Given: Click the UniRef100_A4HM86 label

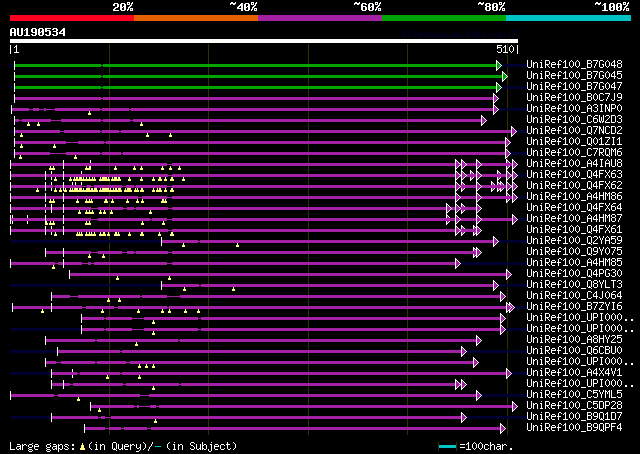Looking at the screenshot, I should pos(574,197).
